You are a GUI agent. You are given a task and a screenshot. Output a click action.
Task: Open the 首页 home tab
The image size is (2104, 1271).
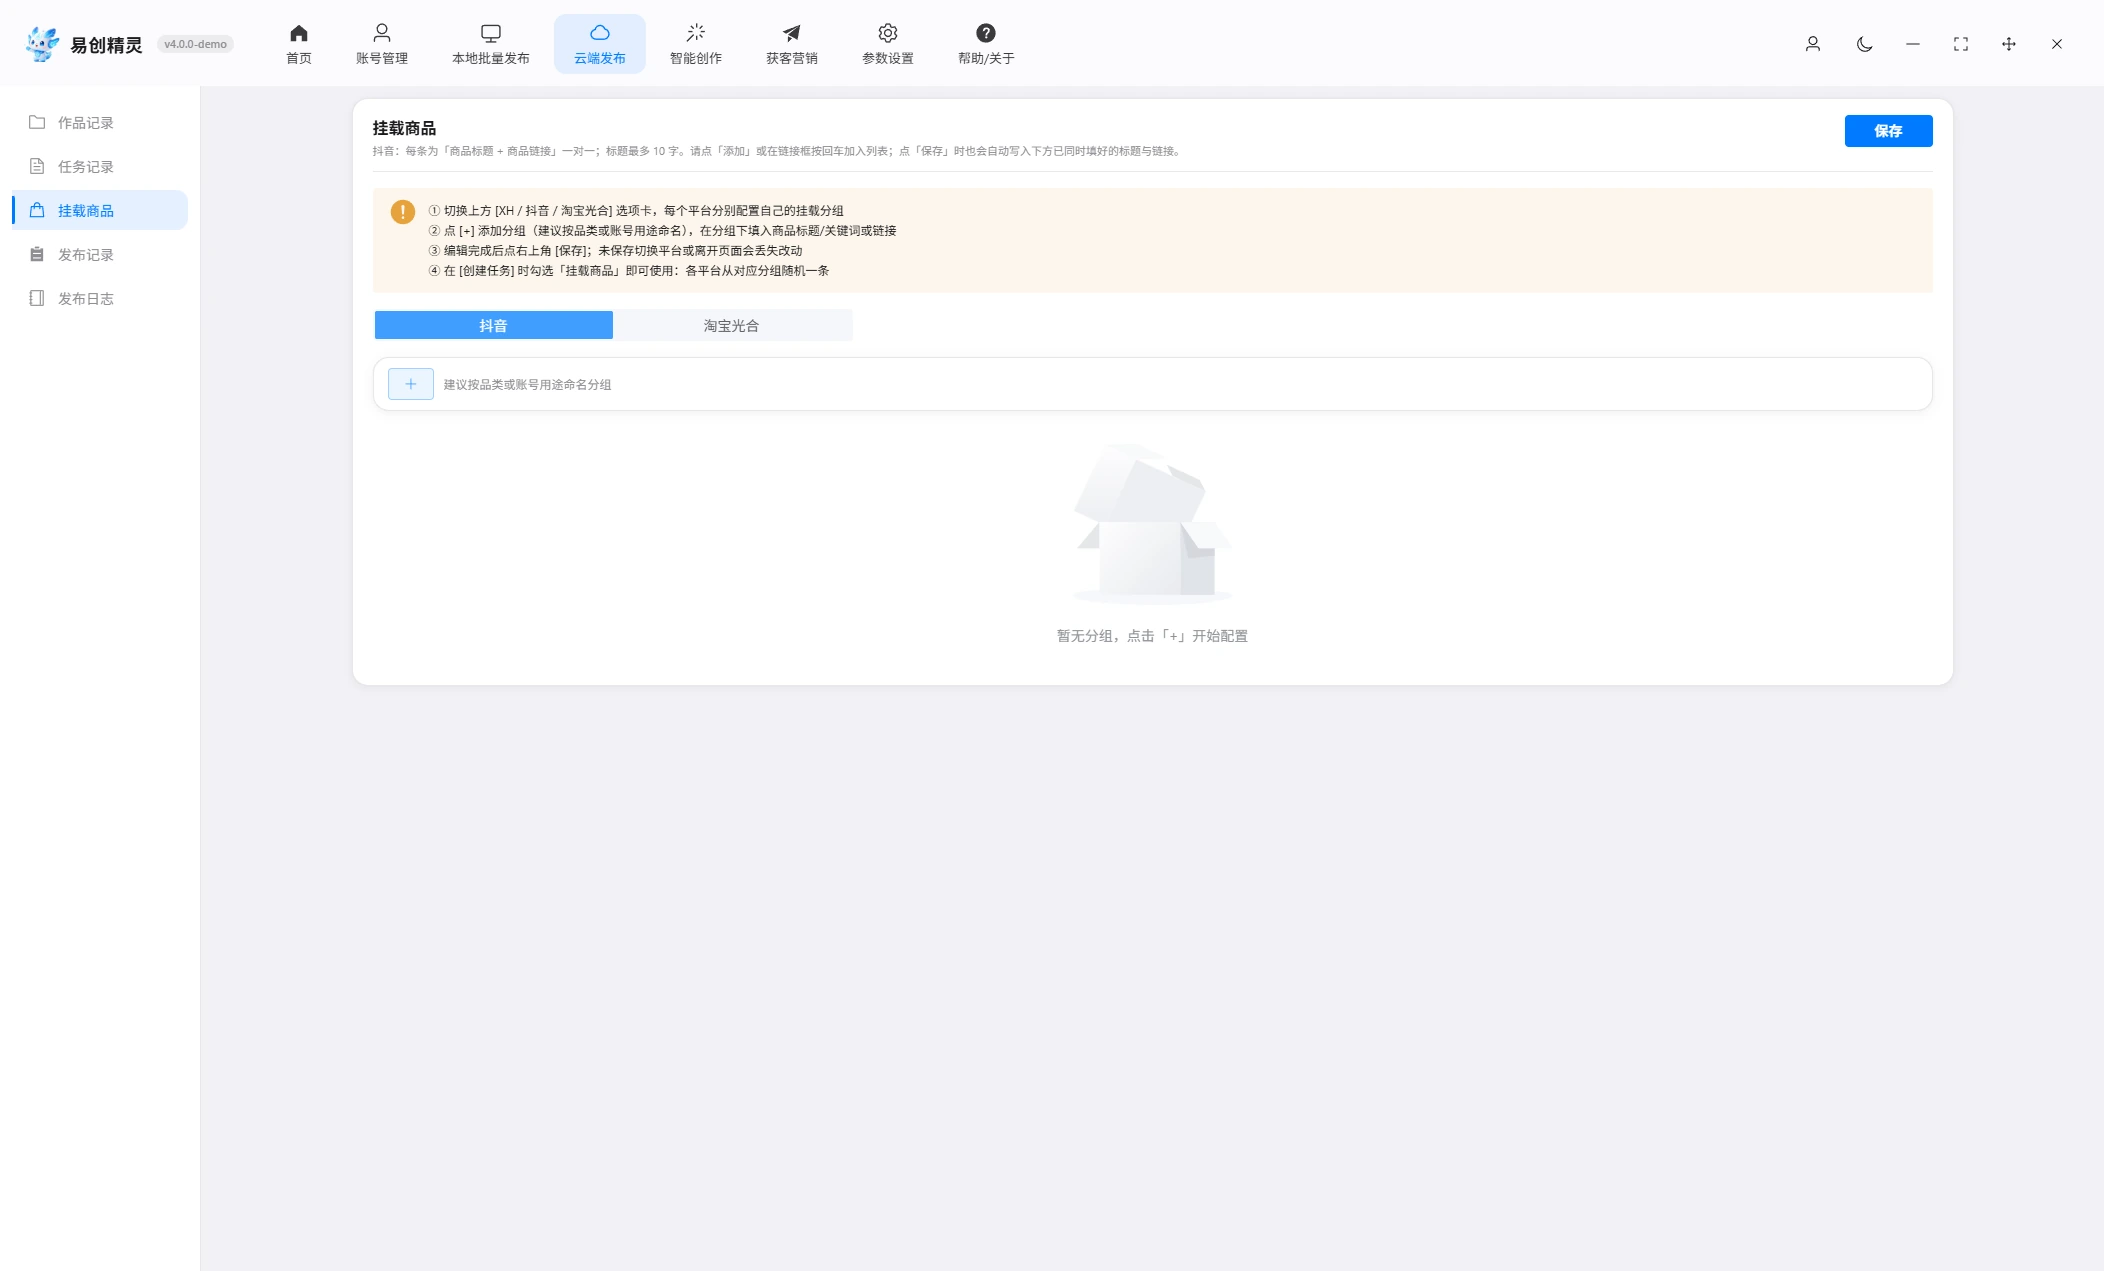coord(298,44)
